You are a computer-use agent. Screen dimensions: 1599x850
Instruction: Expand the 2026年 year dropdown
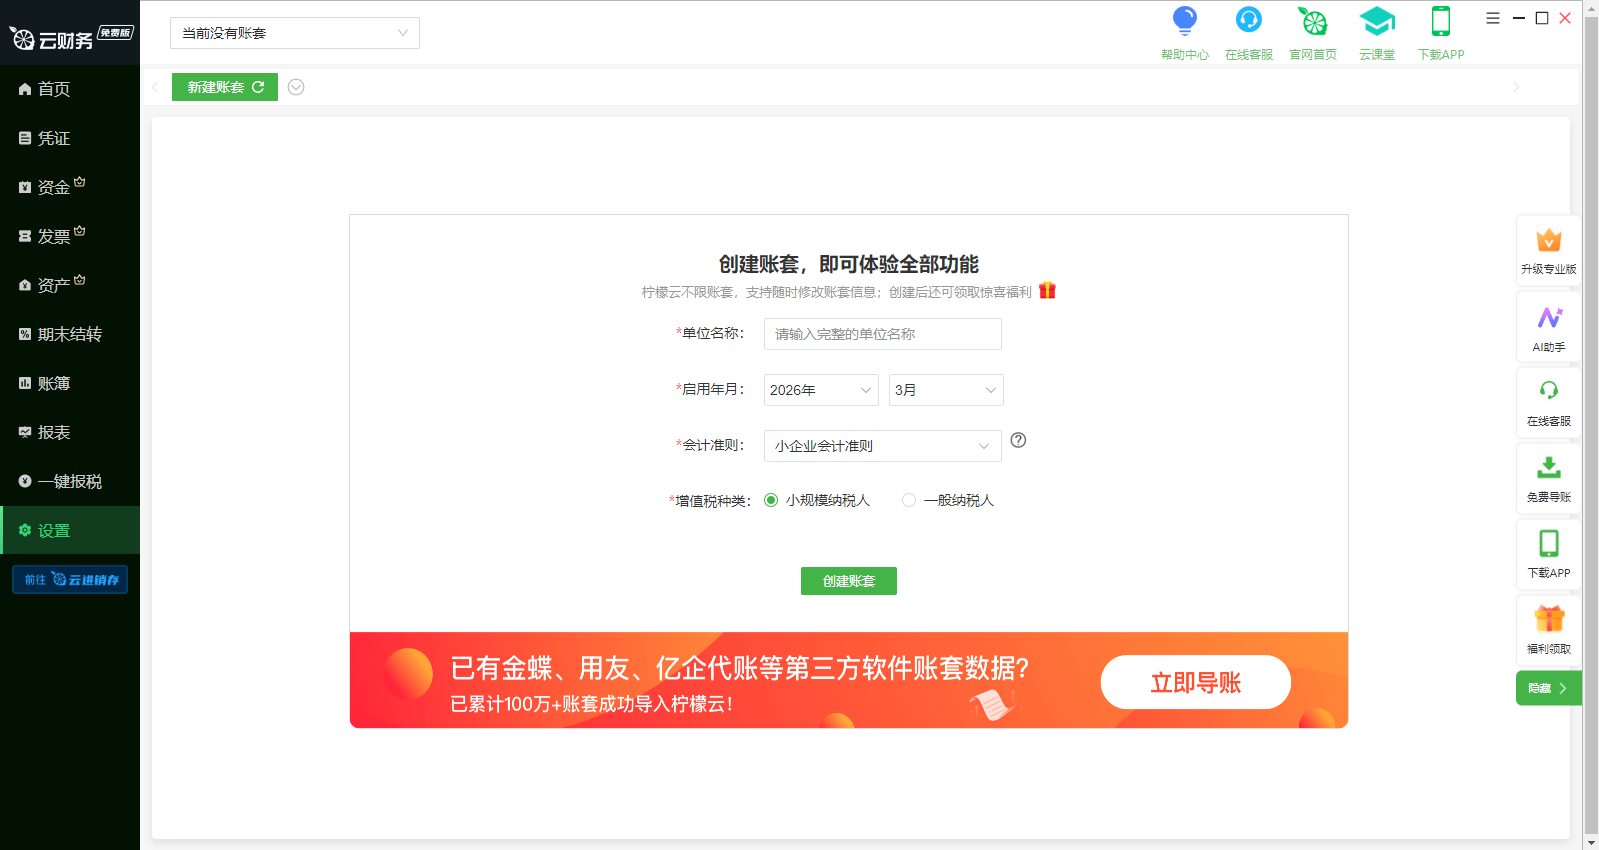coord(820,390)
